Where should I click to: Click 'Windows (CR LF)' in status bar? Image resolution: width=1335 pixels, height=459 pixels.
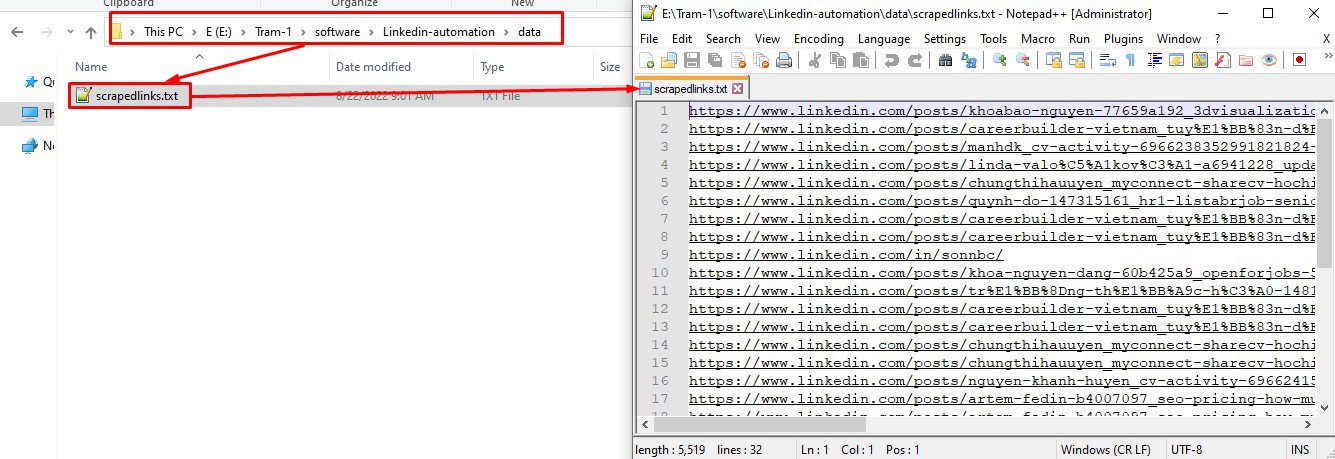coord(1107,450)
